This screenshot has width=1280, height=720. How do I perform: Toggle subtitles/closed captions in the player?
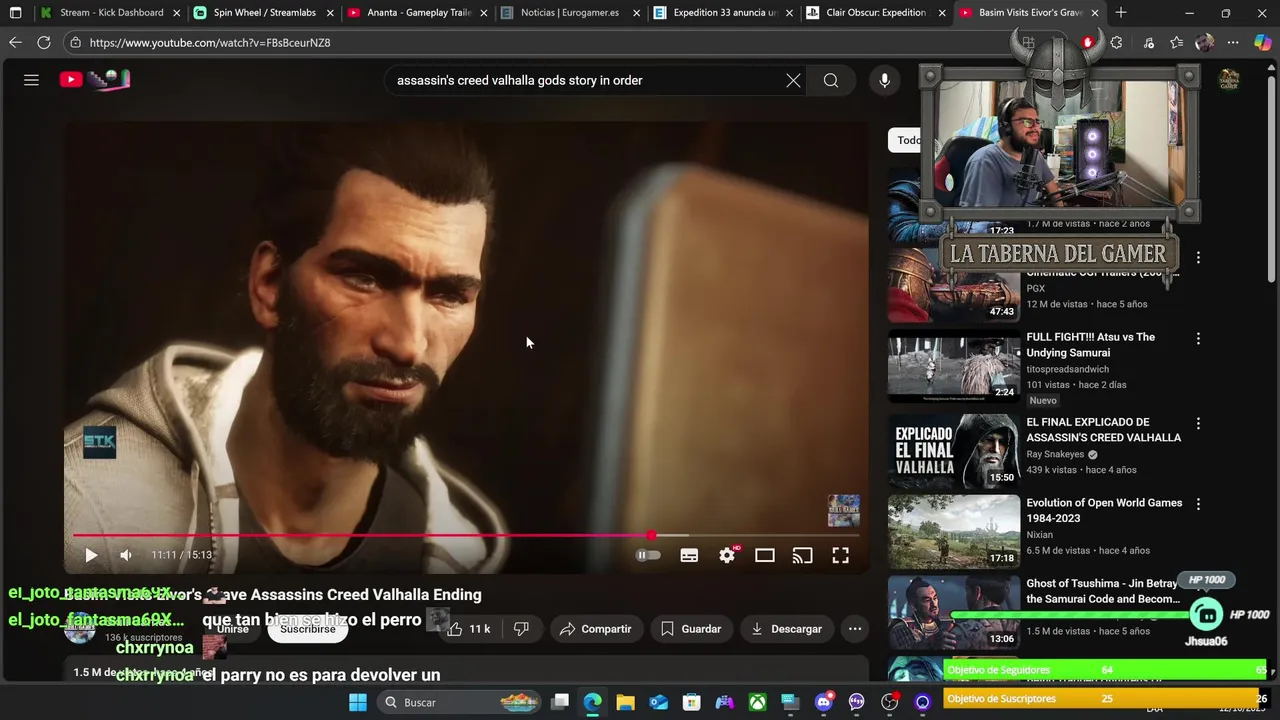[689, 555]
